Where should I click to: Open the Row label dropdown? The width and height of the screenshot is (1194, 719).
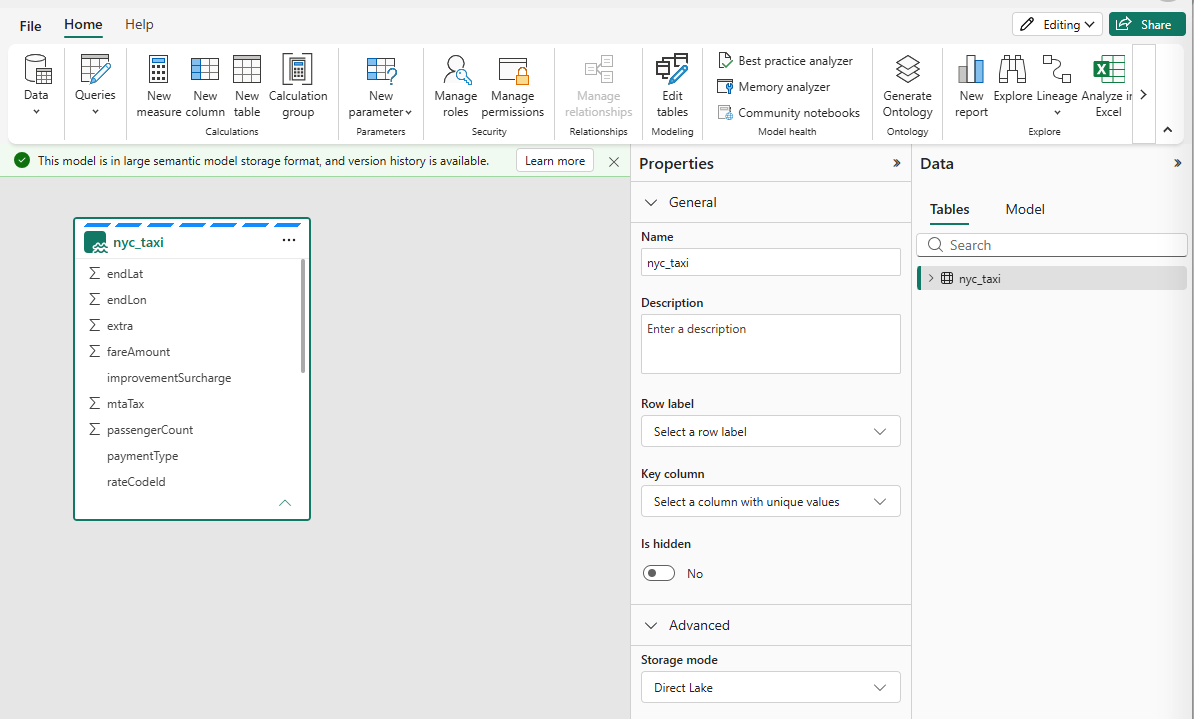771,432
